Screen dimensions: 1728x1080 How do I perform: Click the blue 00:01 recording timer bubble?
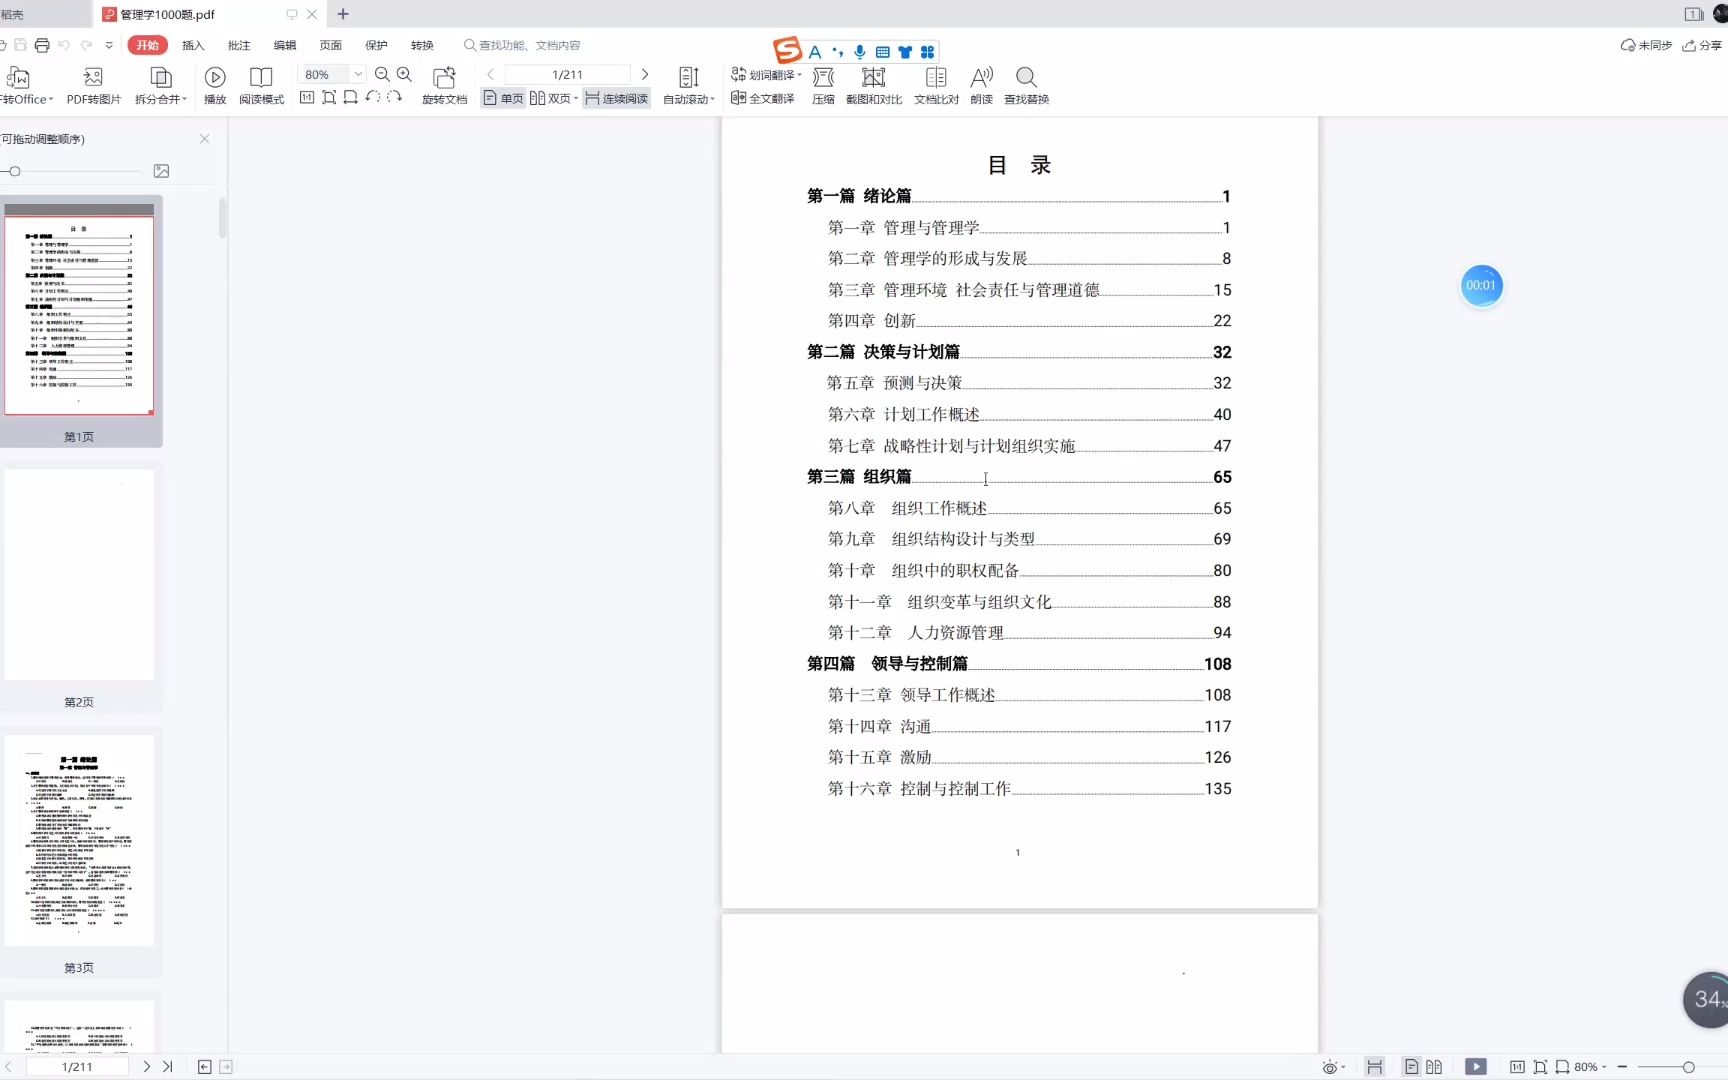[1481, 286]
